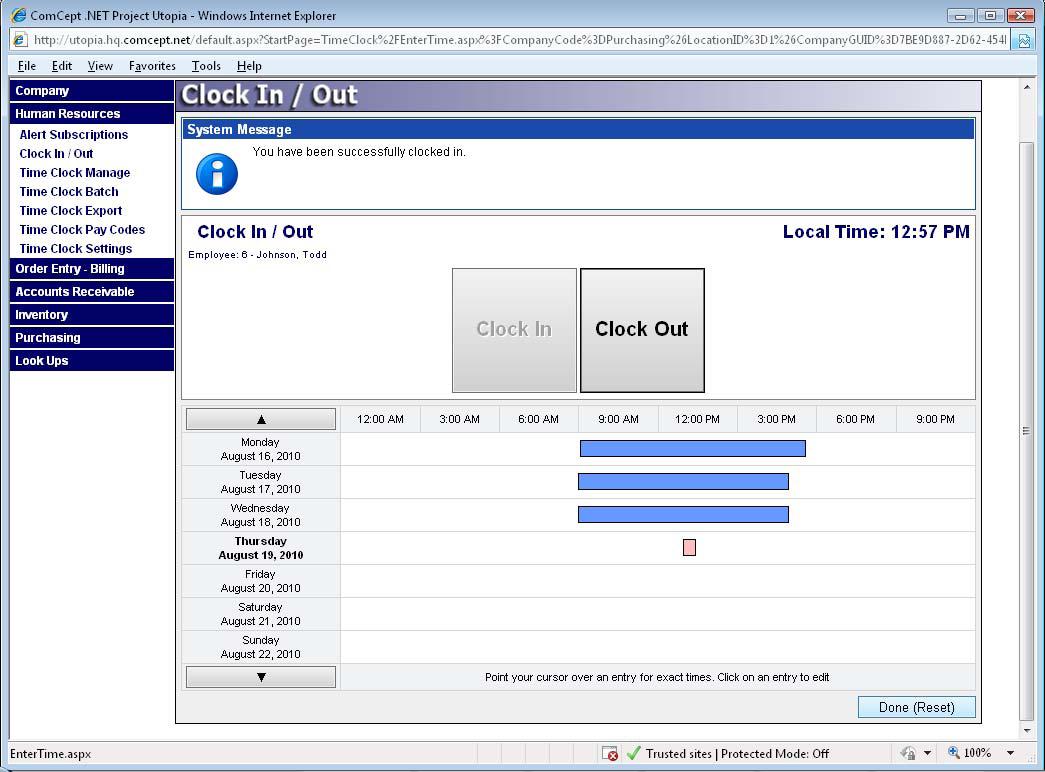Open the Favorites menu
This screenshot has width=1045, height=772.
(152, 66)
